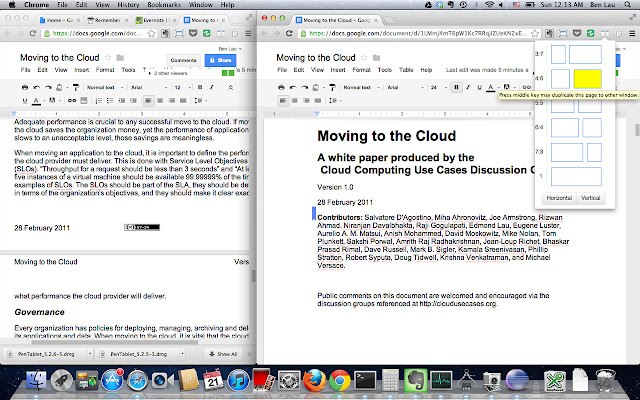Screen dimensions: 640x400
Task: Justify text in left window toolbar
Action: (183, 100)
